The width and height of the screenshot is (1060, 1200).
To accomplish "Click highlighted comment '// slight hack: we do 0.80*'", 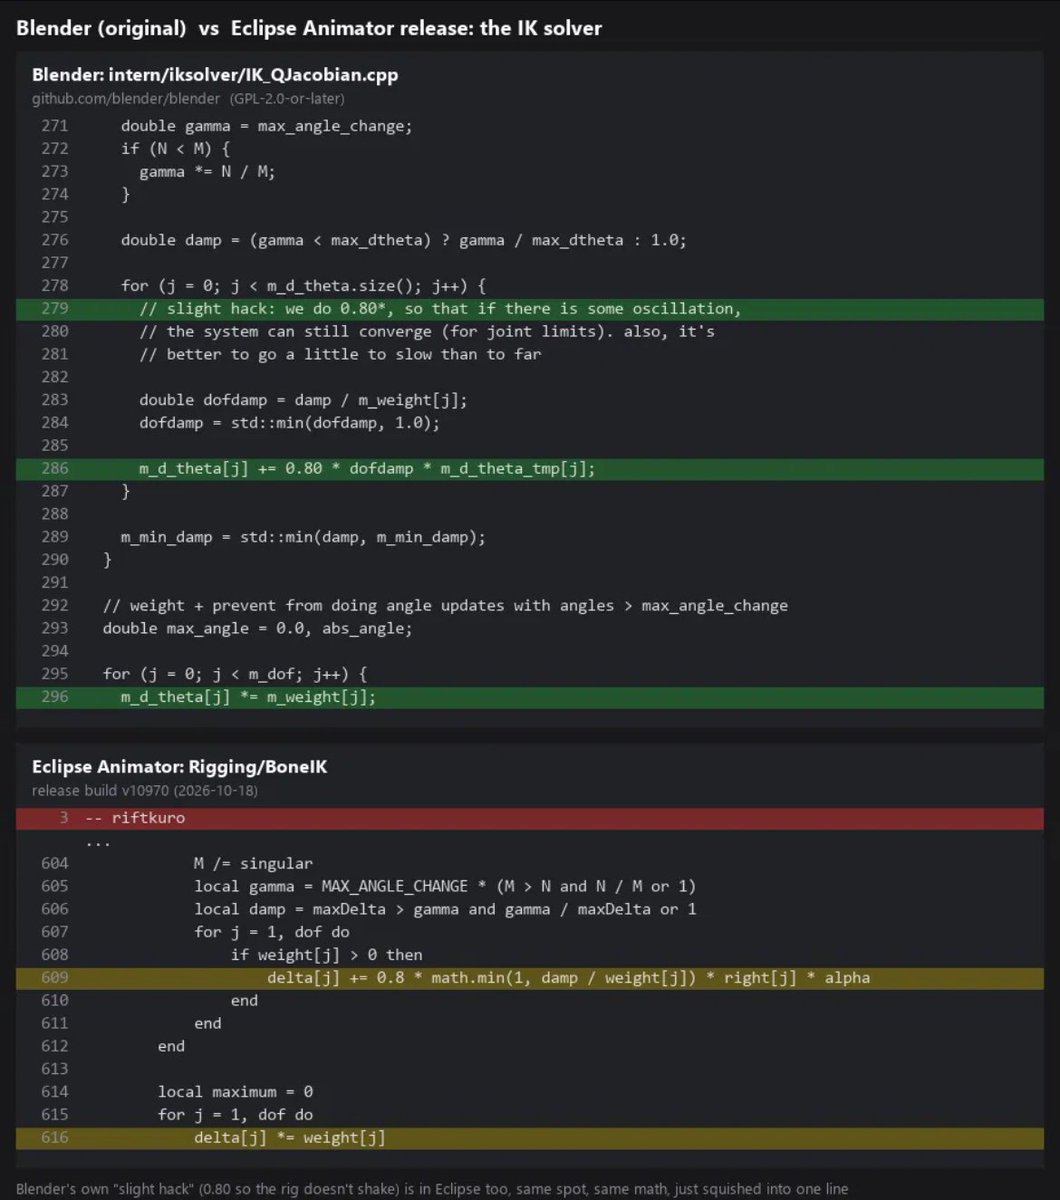I will point(530,308).
